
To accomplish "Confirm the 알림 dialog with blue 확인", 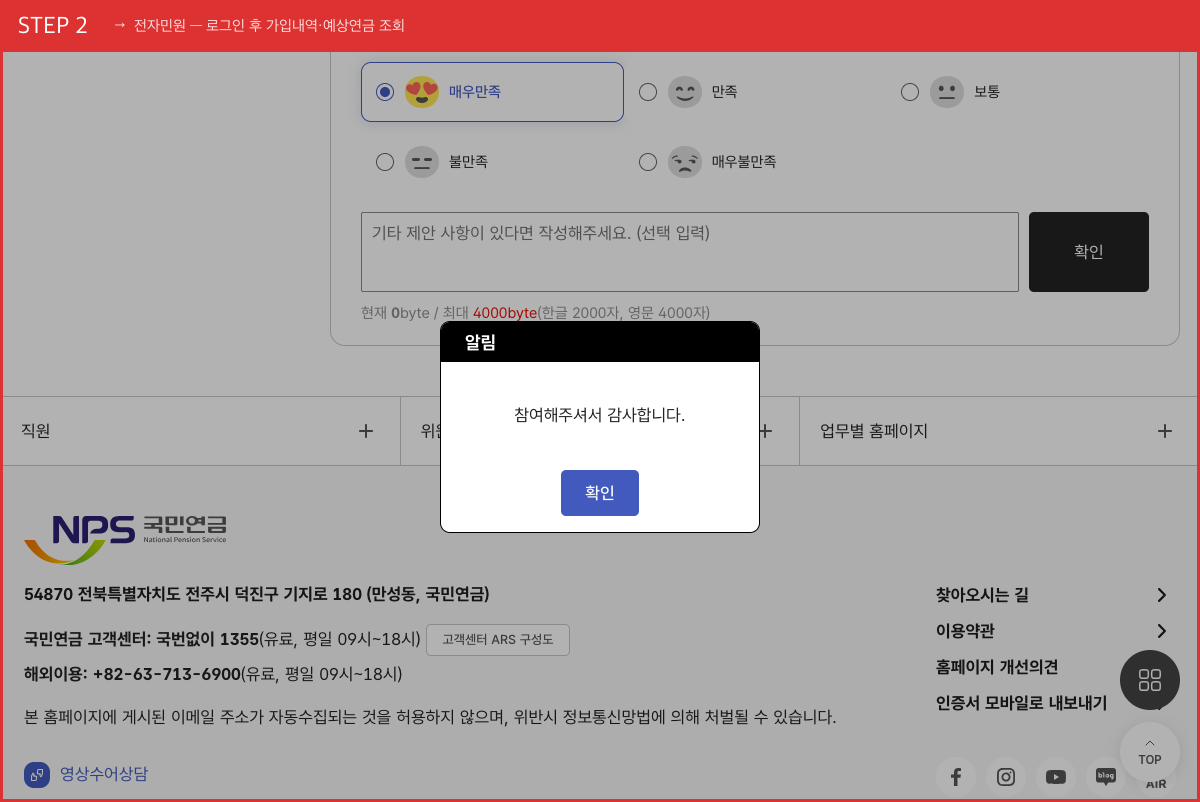I will pyautogui.click(x=600, y=493).
